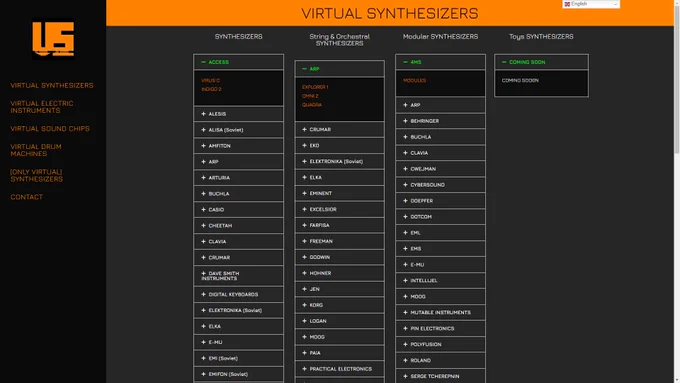
Task: Expand BUCHLA in Synthesizers column
Action: 239,193
